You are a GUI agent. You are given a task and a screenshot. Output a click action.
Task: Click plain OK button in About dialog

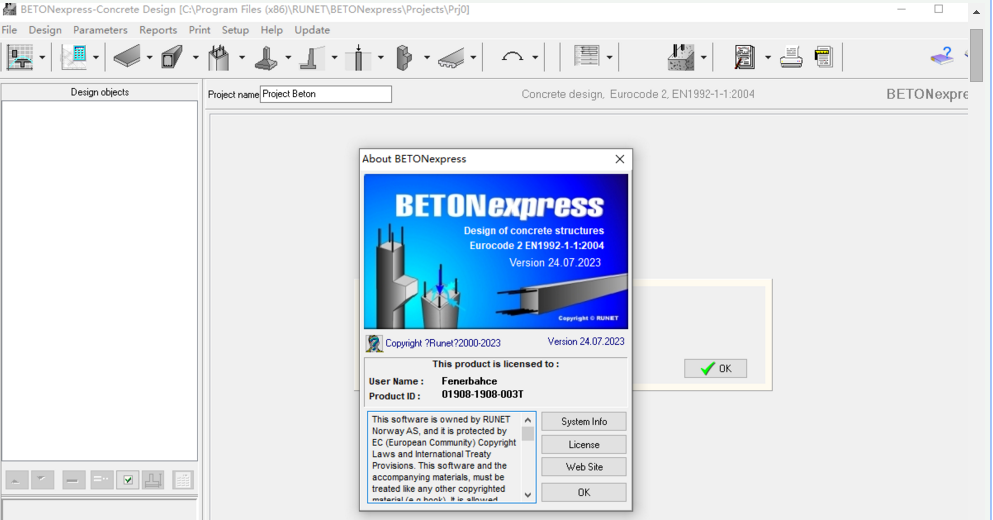[584, 492]
